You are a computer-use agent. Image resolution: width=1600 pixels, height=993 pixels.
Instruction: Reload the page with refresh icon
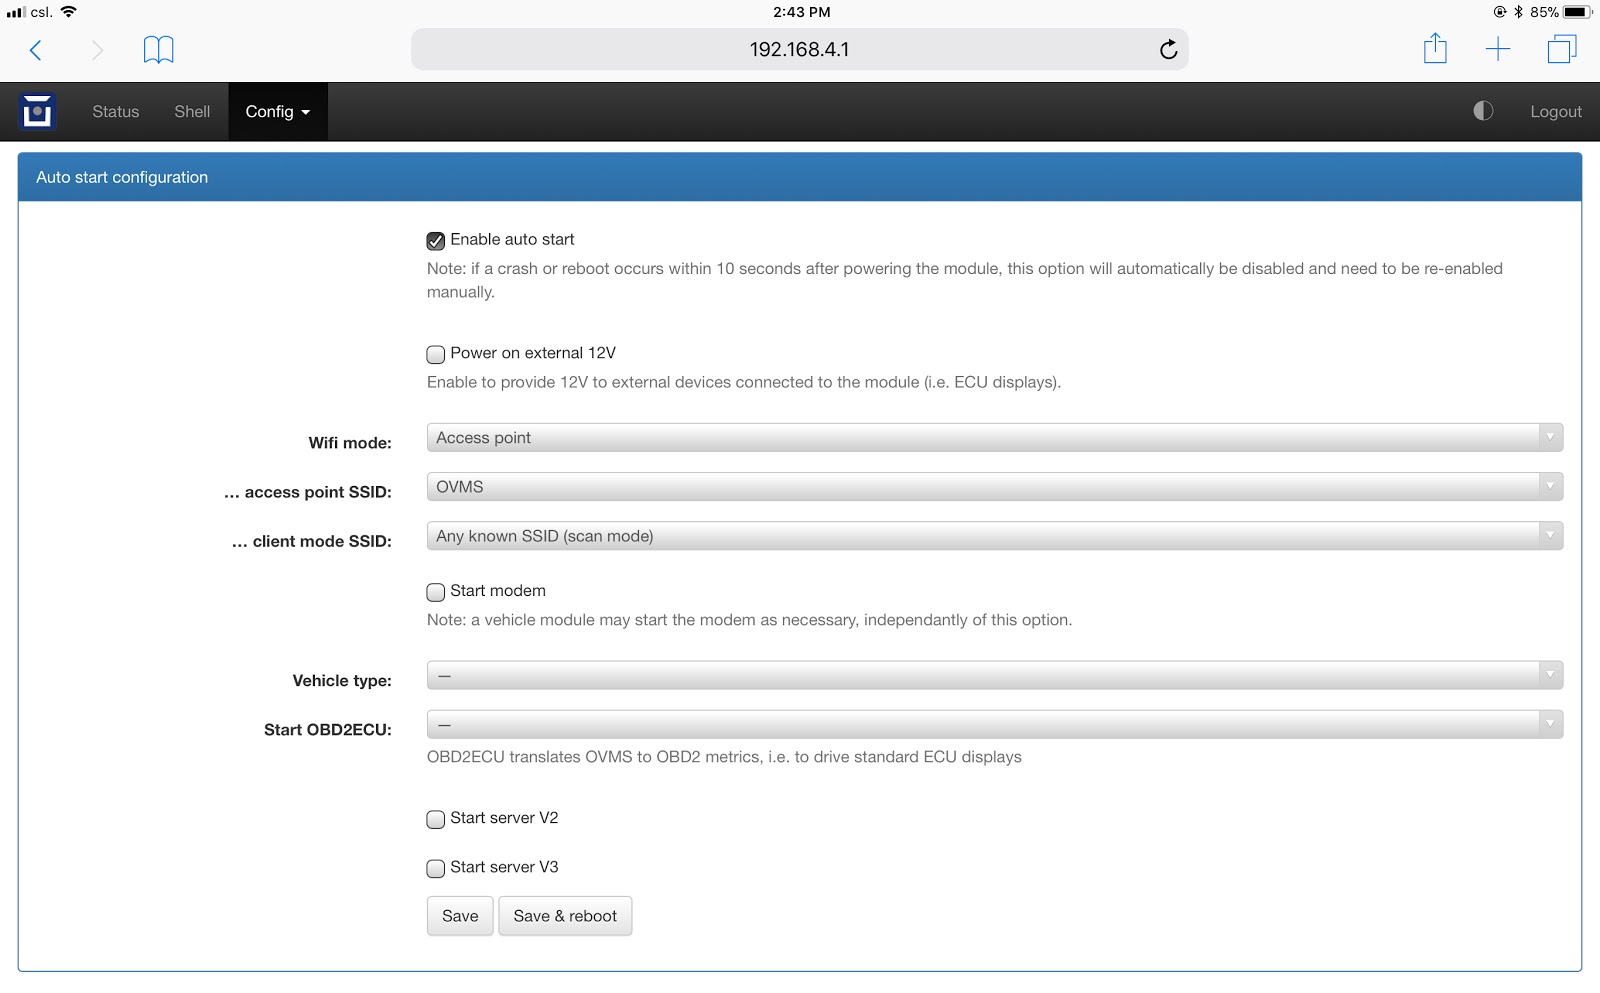click(x=1168, y=50)
